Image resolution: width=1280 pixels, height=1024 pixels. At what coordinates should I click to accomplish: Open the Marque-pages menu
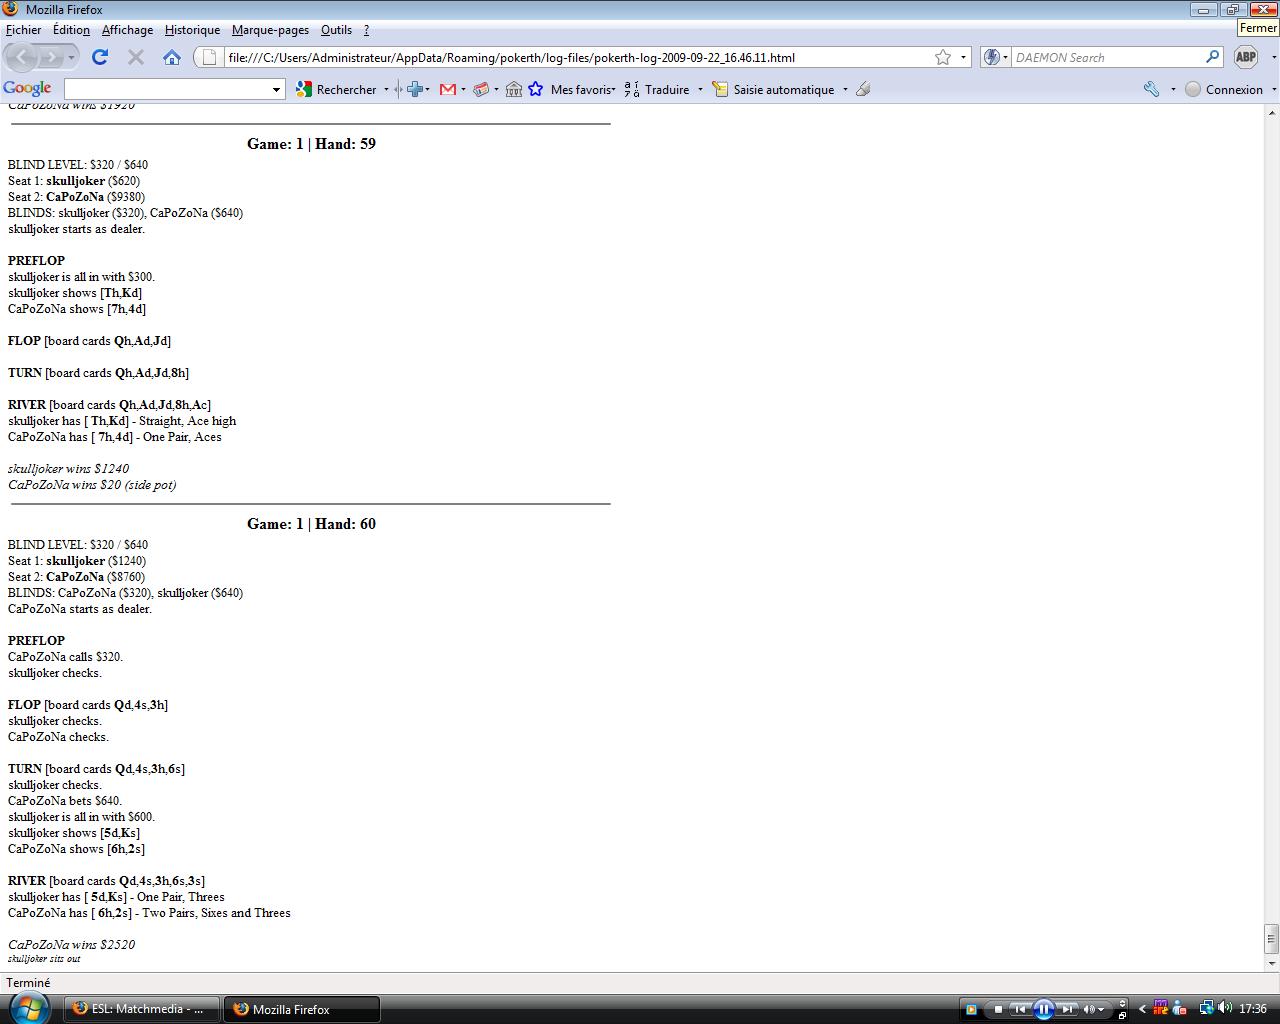(270, 30)
